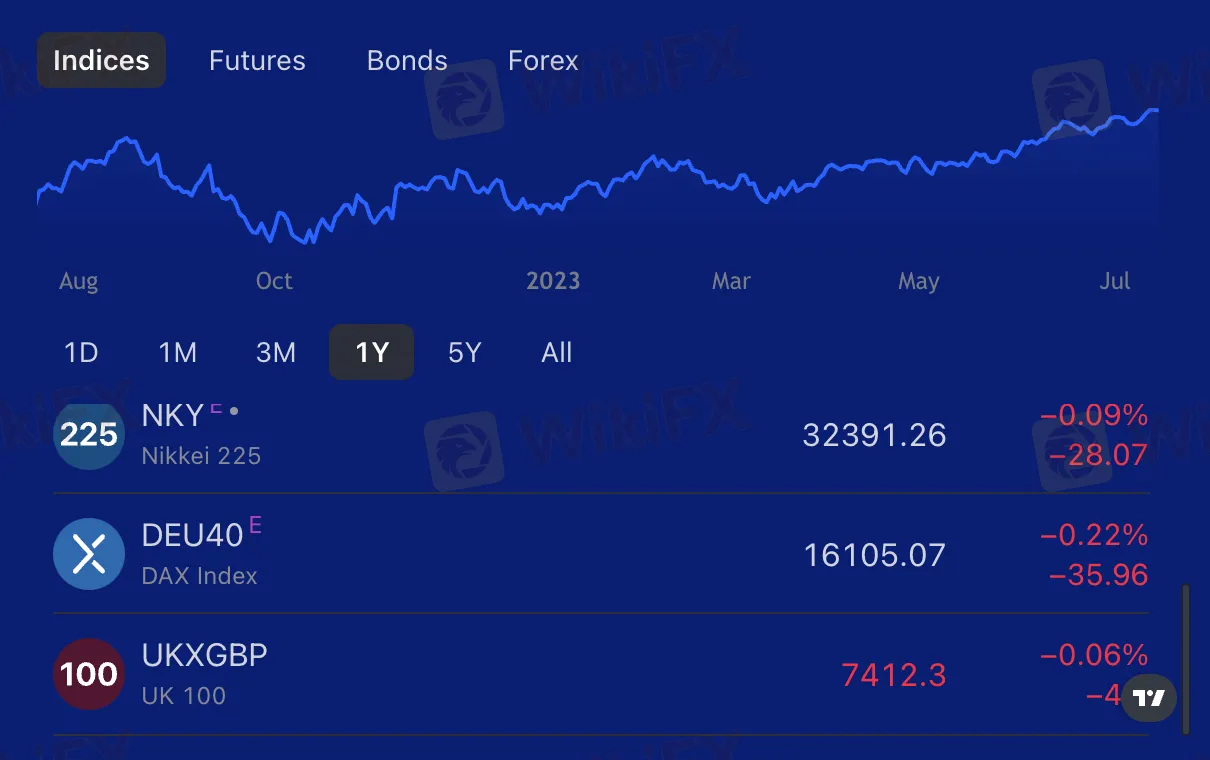Click the E marker beside DEU40
1210x760 pixels.
pyautogui.click(x=255, y=525)
